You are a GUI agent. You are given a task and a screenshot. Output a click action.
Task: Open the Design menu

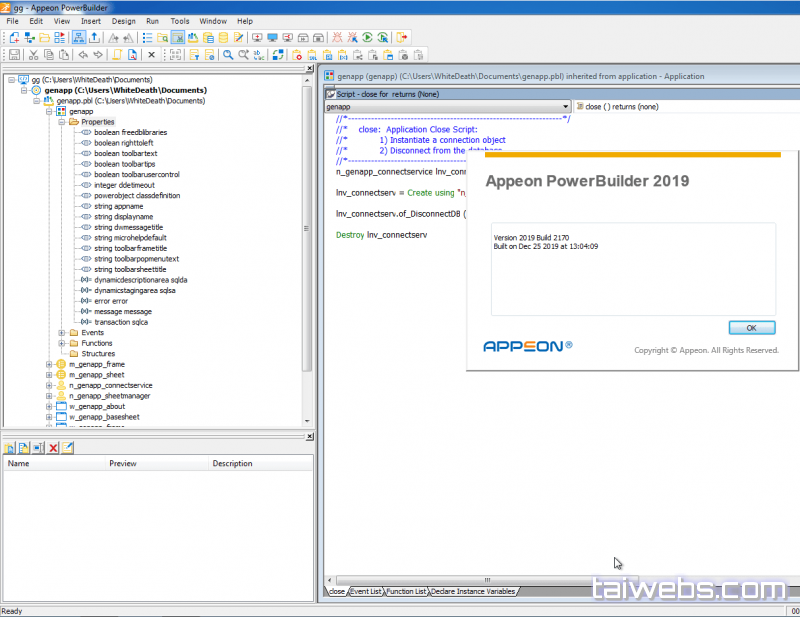pyautogui.click(x=124, y=21)
